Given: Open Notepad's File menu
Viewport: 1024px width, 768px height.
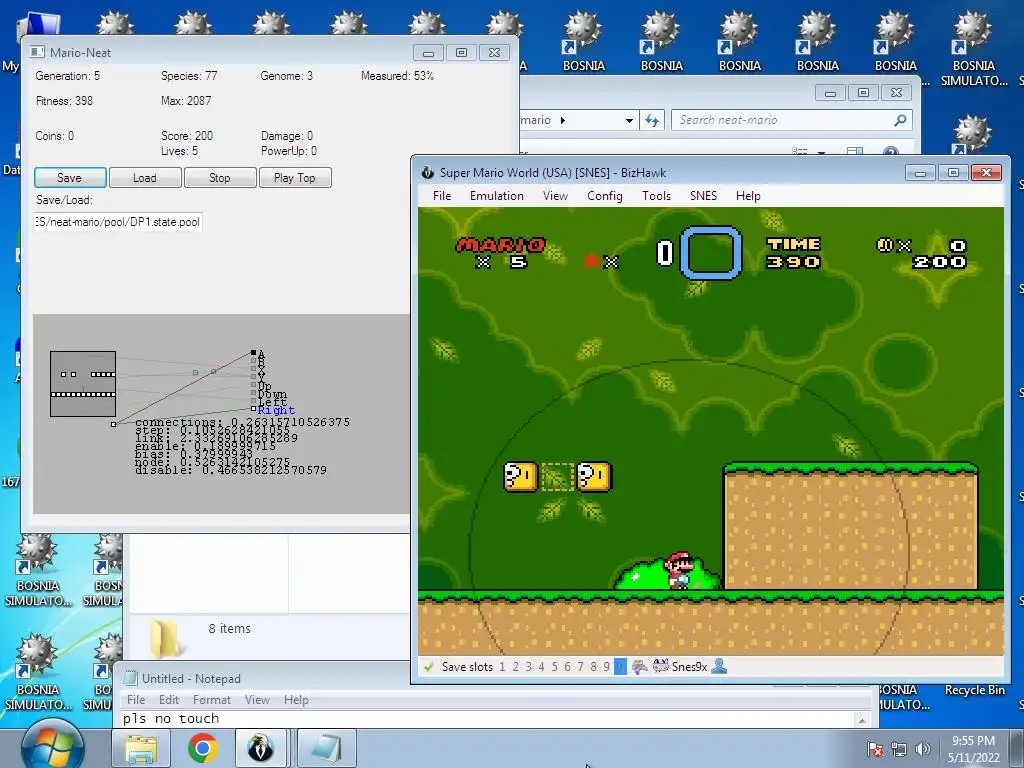Looking at the screenshot, I should tap(136, 699).
